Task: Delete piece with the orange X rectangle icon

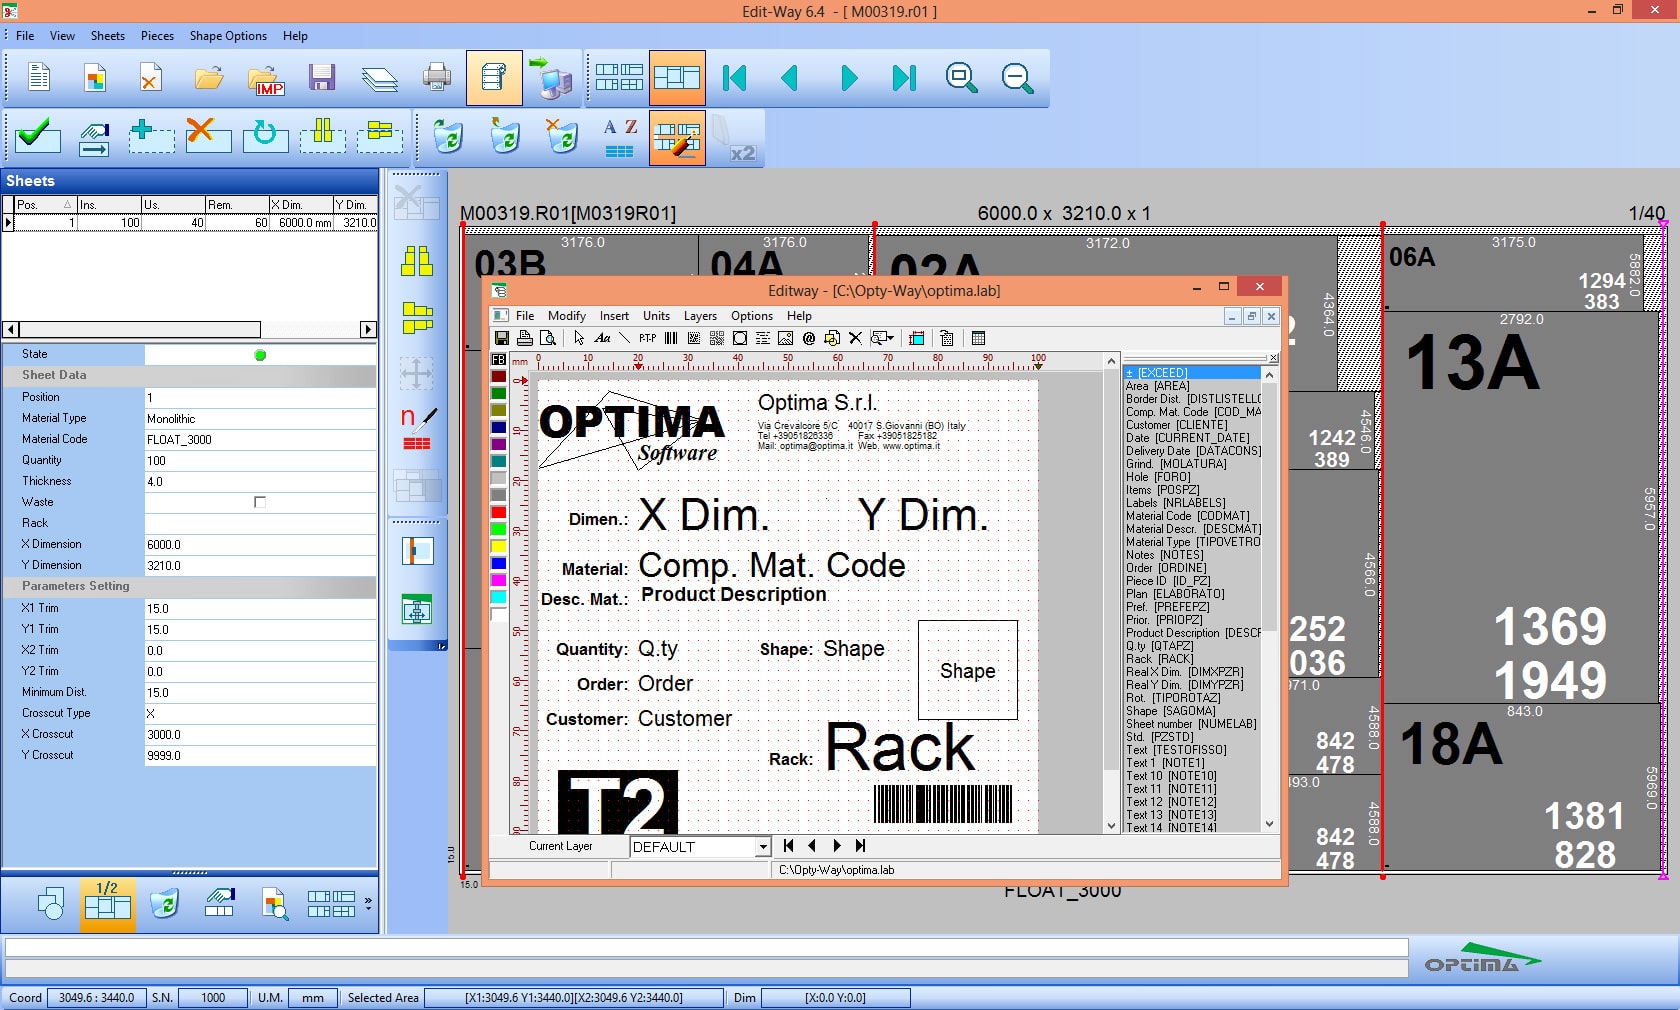Action: [208, 136]
